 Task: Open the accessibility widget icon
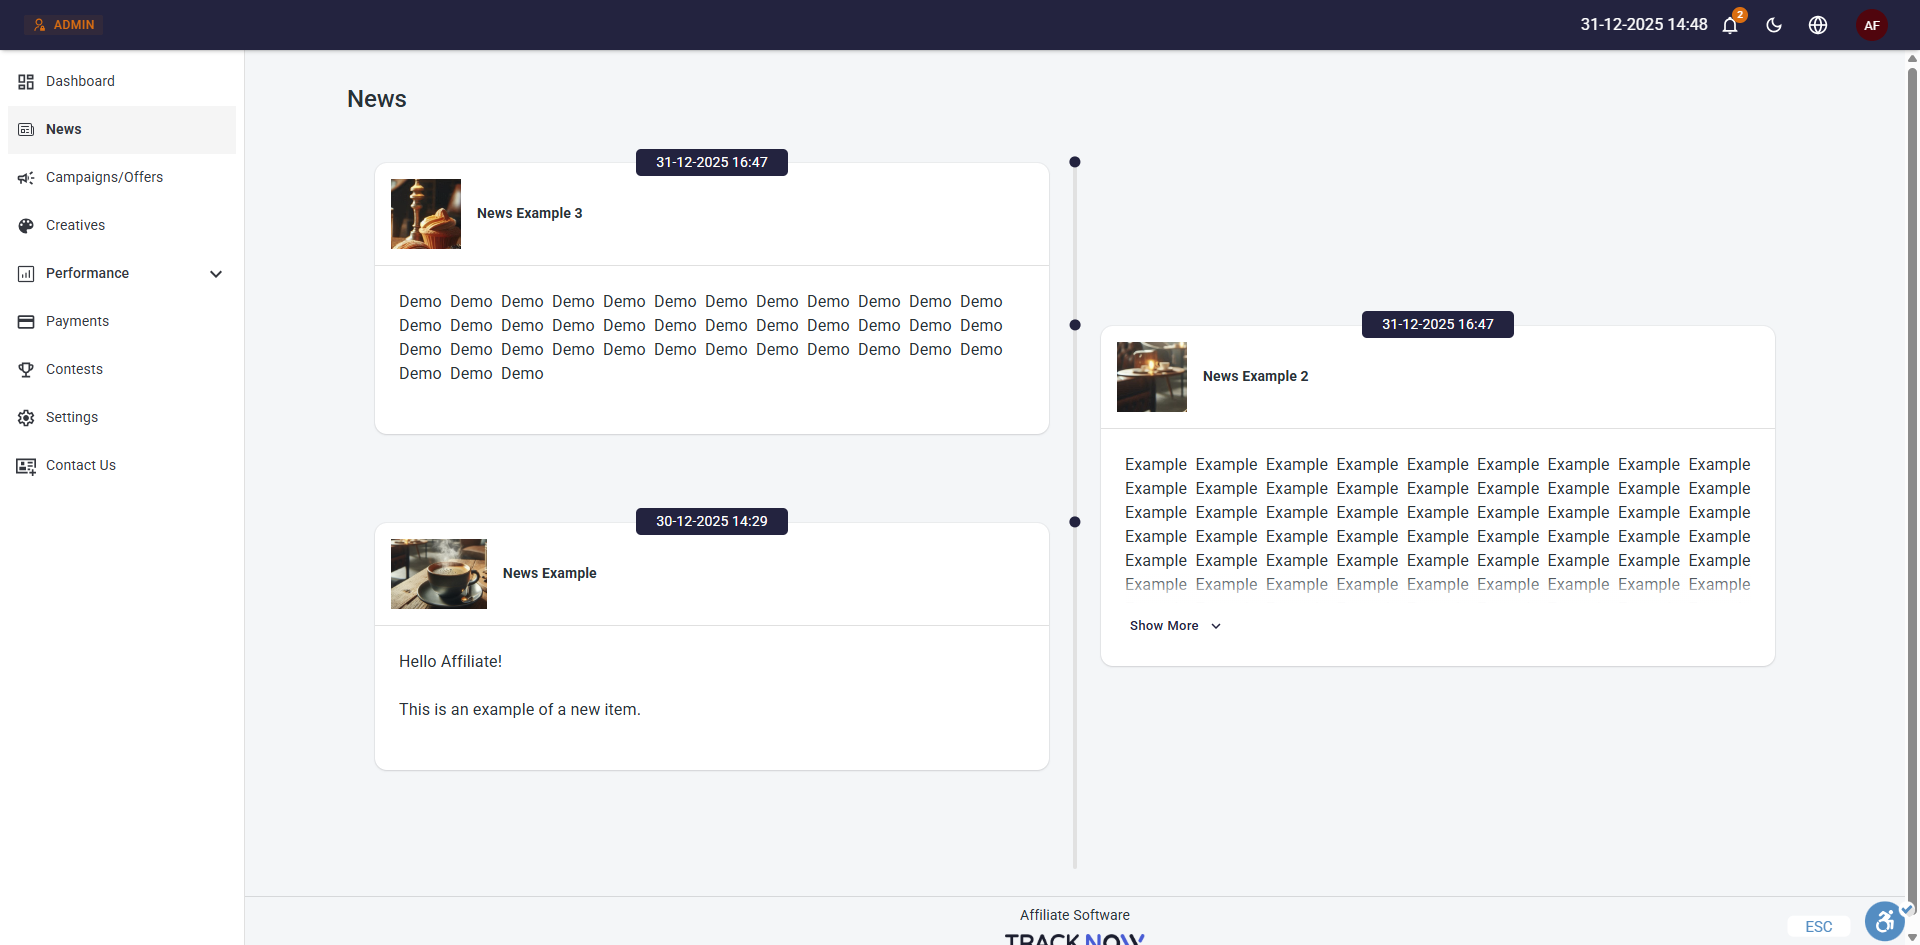(x=1884, y=921)
